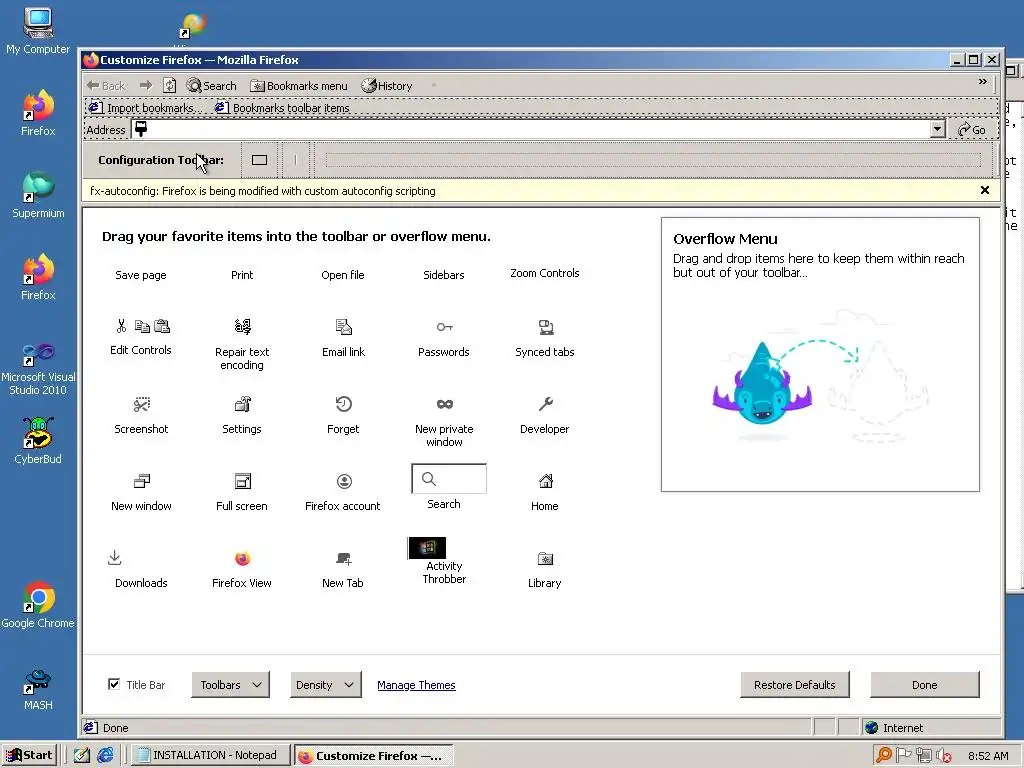Click the Done button
The height and width of the screenshot is (768, 1024).
point(924,685)
